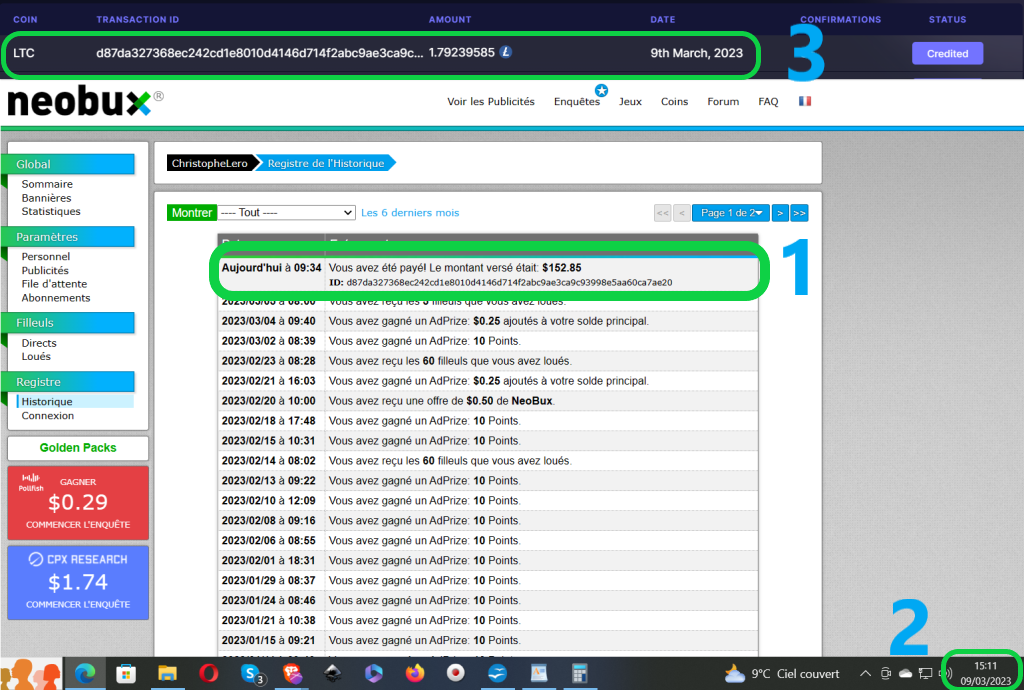The image size is (1024, 690).
Task: Open Skype taskbar icon with badge
Action: coord(251,673)
